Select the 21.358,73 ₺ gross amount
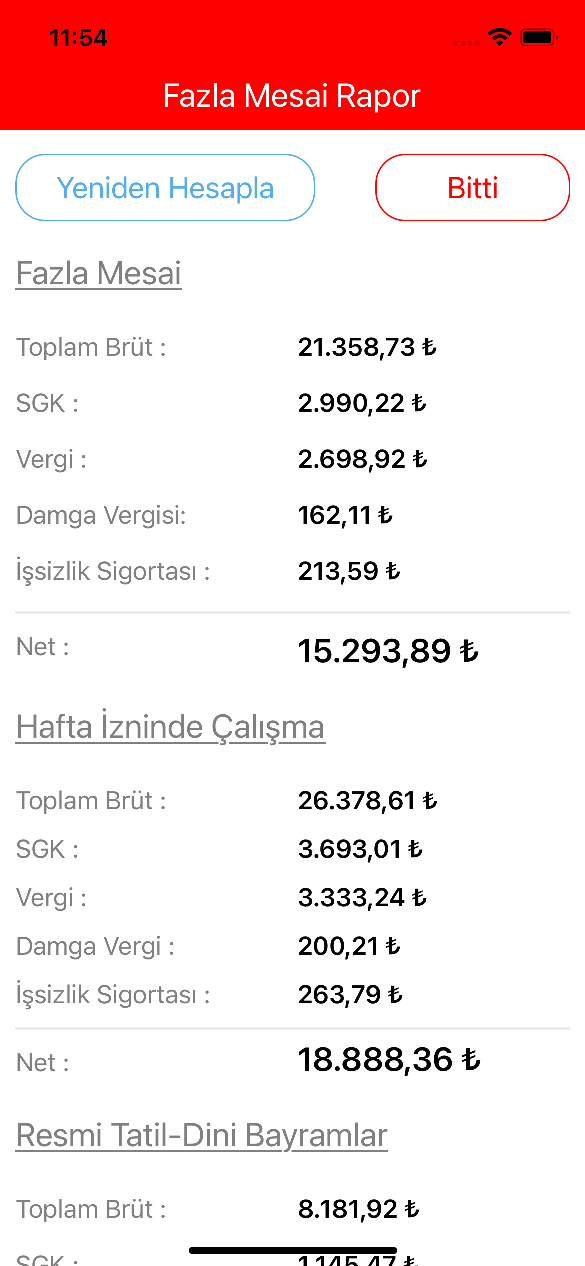585x1266 pixels. (367, 348)
